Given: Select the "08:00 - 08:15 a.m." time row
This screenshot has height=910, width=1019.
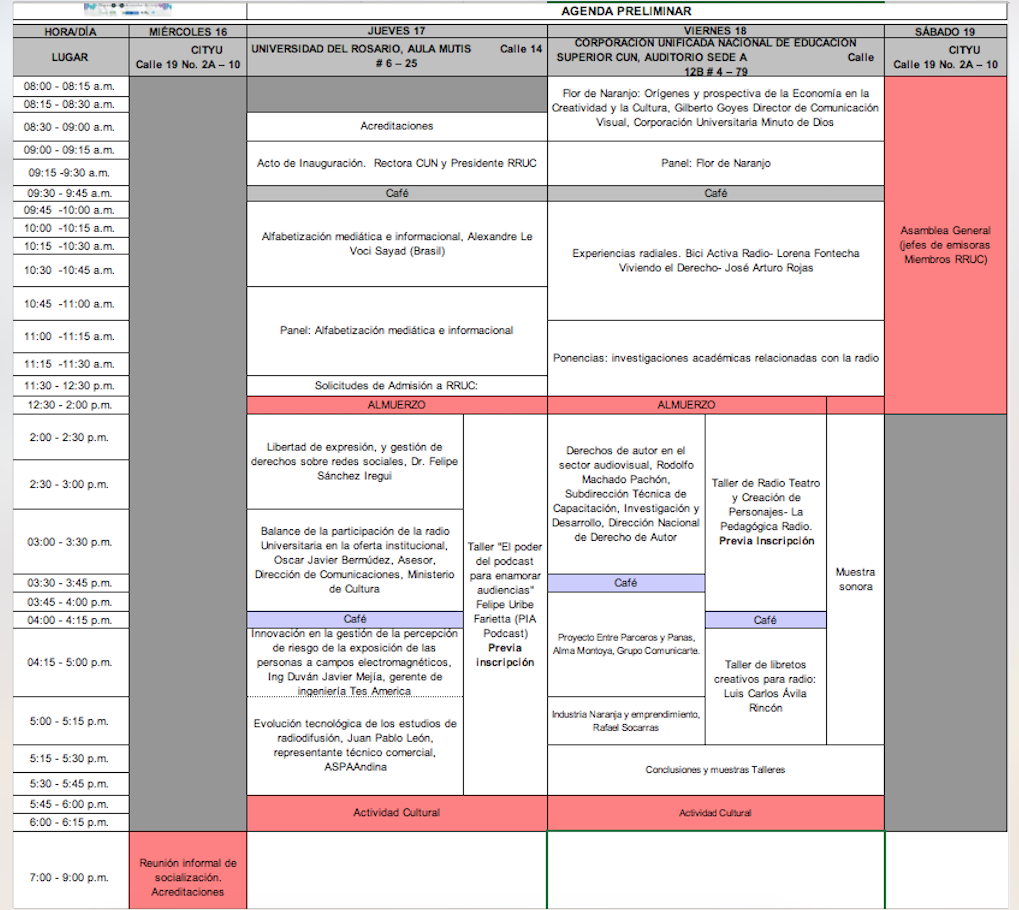Looking at the screenshot, I should (x=70, y=86).
